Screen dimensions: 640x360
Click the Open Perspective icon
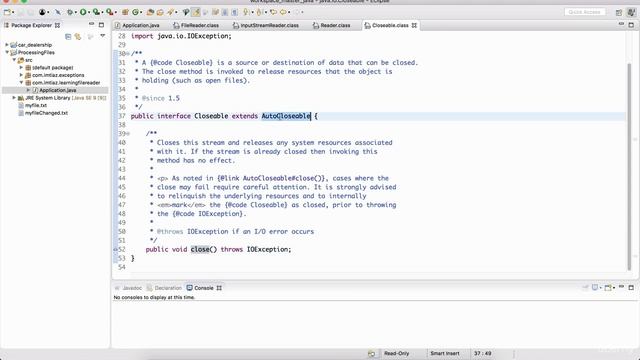[x=619, y=13]
